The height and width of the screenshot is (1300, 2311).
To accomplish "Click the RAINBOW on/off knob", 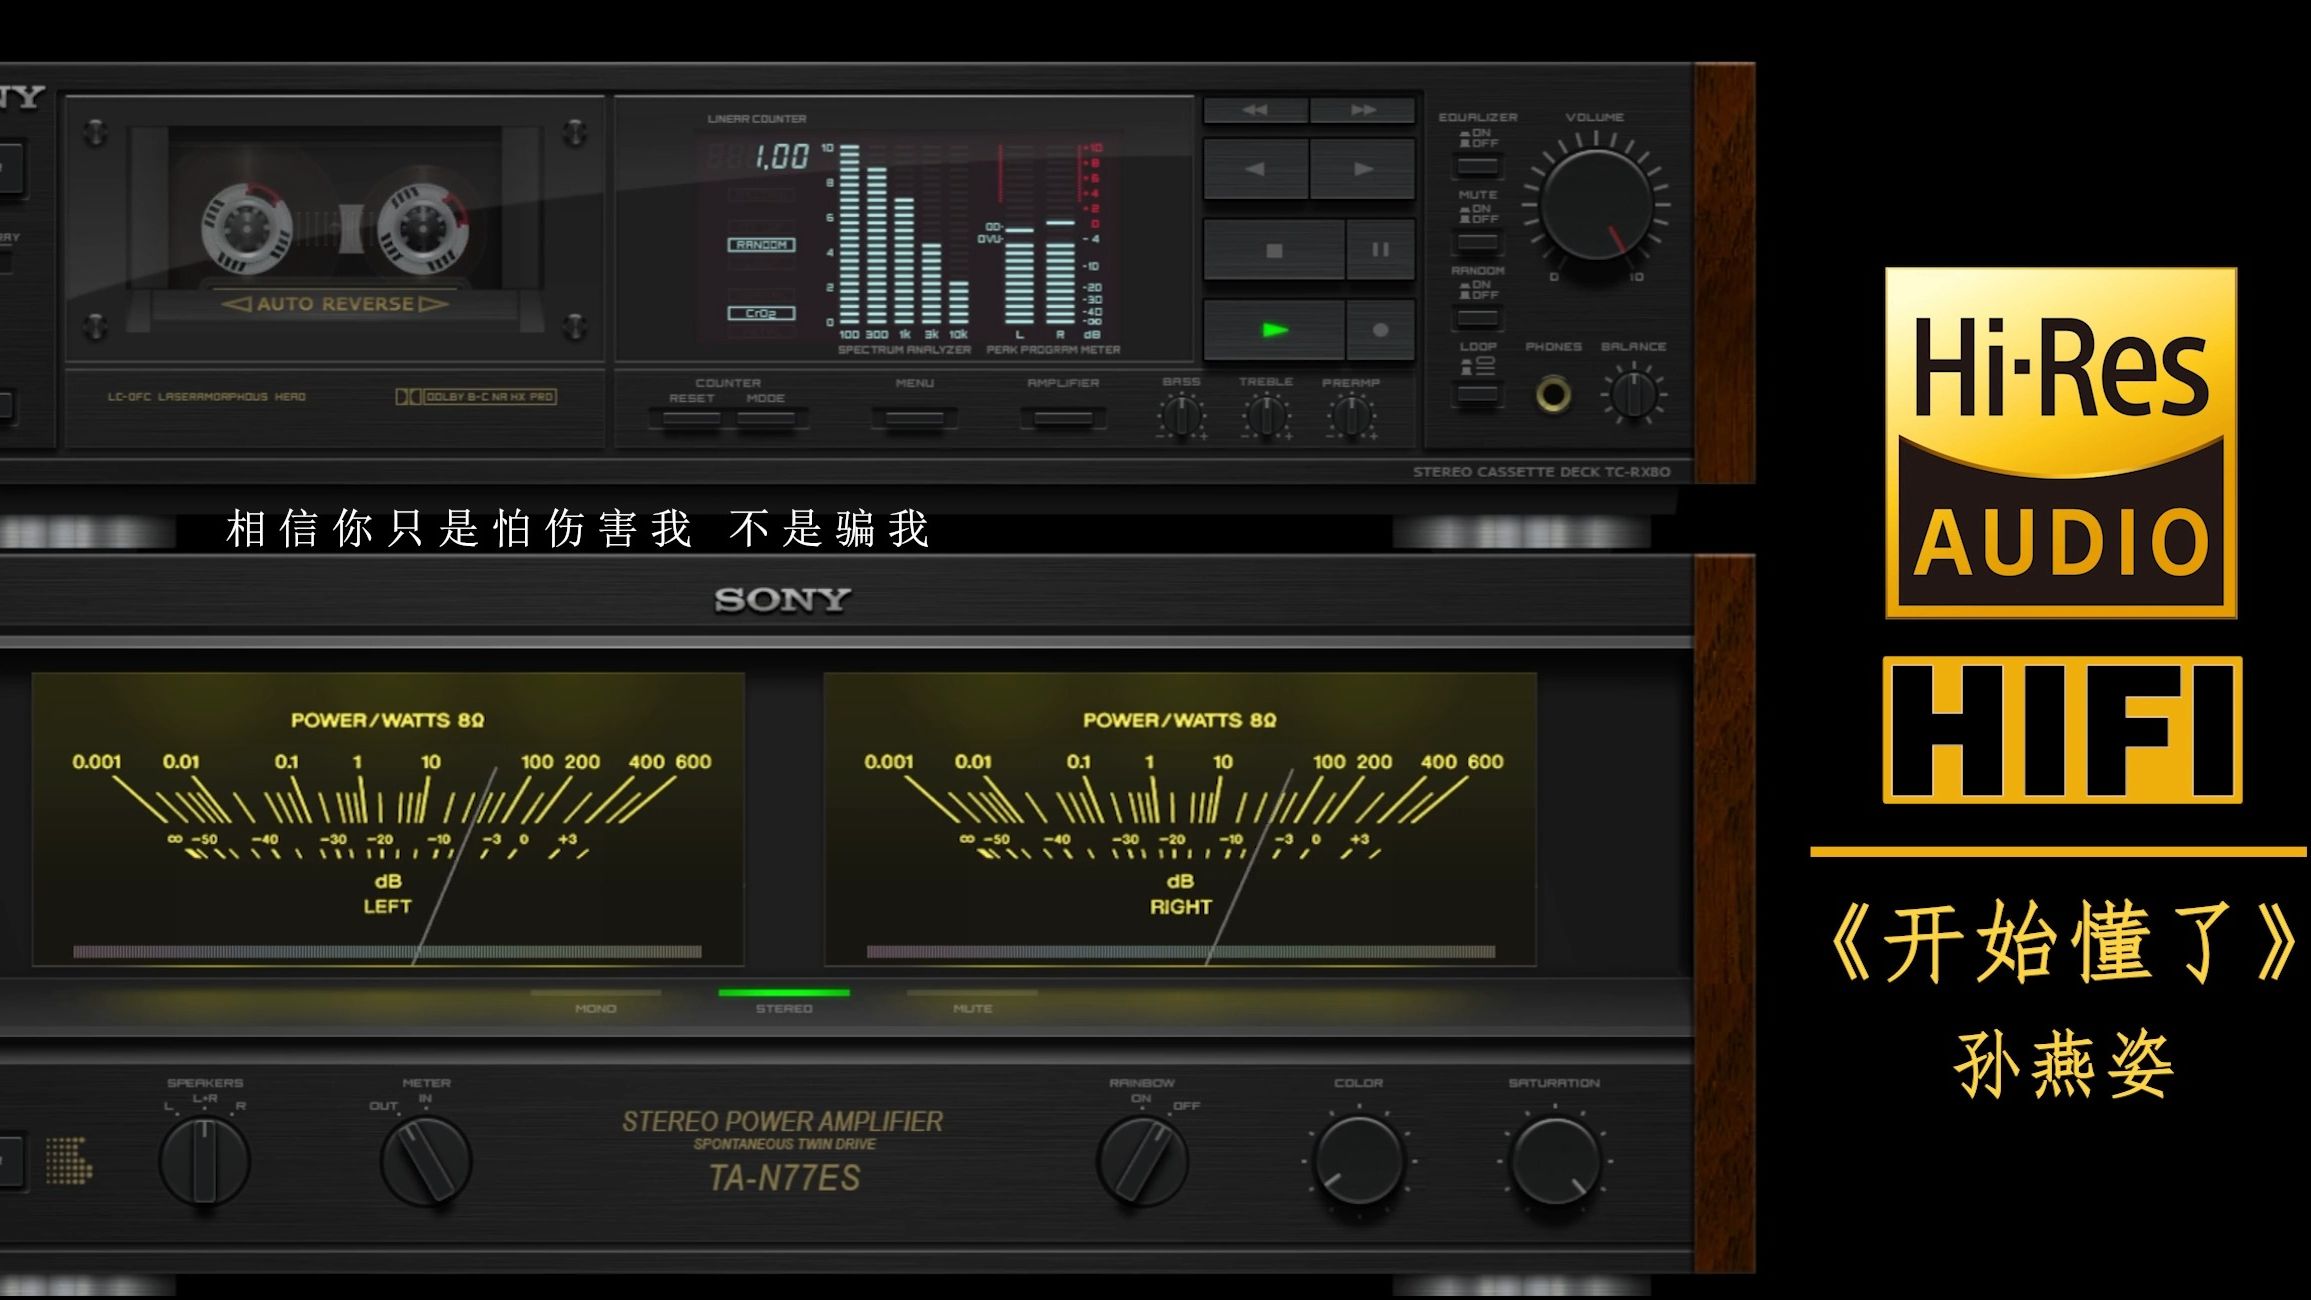I will (1142, 1161).
